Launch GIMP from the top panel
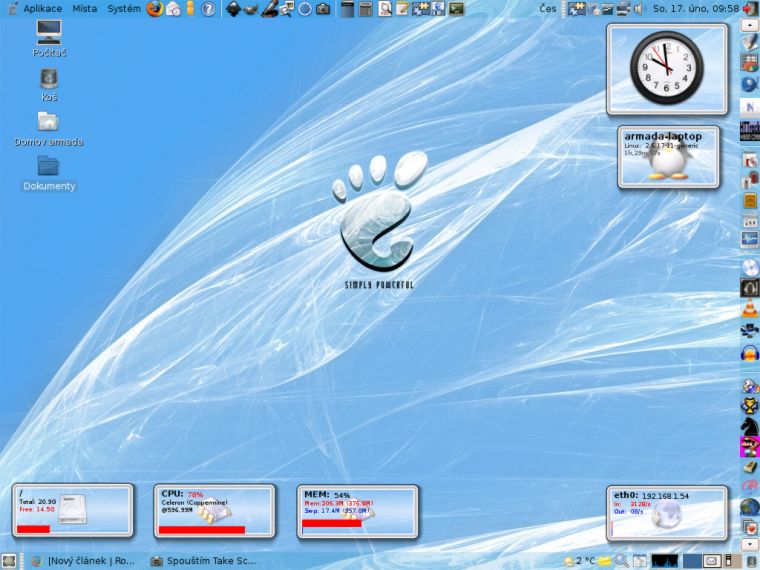 pyautogui.click(x=251, y=9)
